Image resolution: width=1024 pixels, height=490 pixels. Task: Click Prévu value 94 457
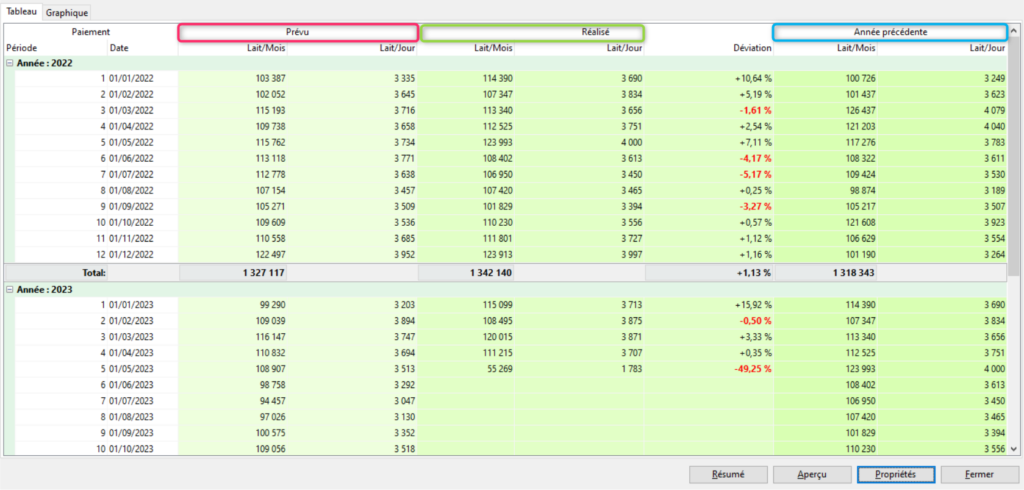pos(273,400)
